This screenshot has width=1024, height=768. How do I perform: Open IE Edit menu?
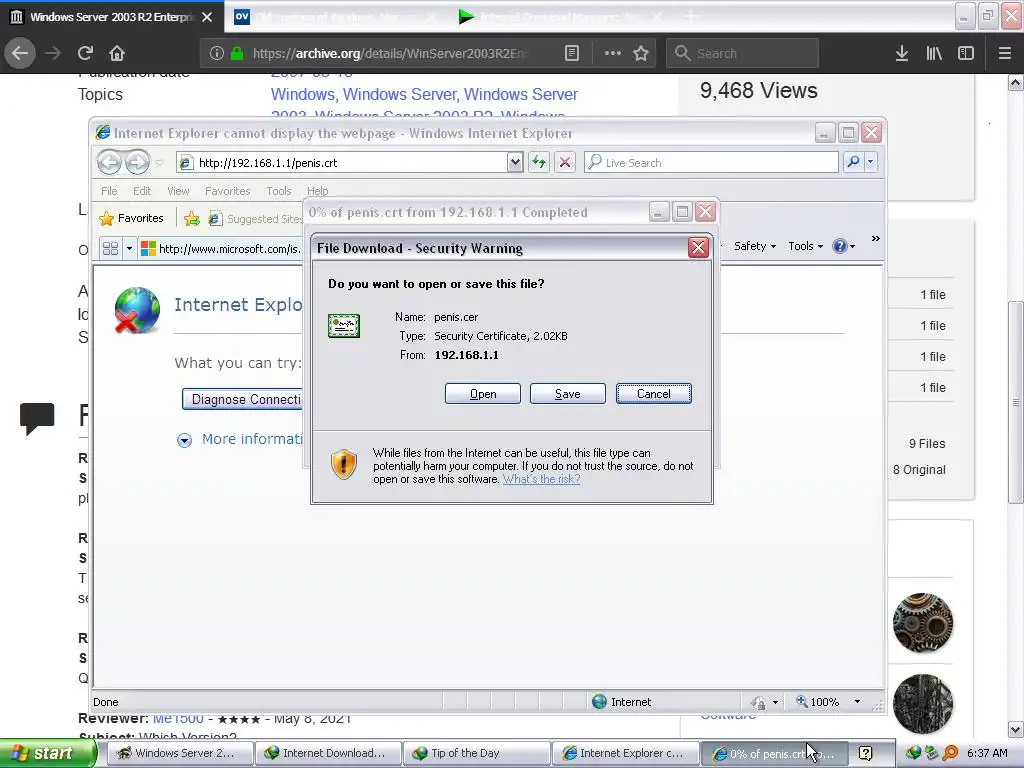142,191
